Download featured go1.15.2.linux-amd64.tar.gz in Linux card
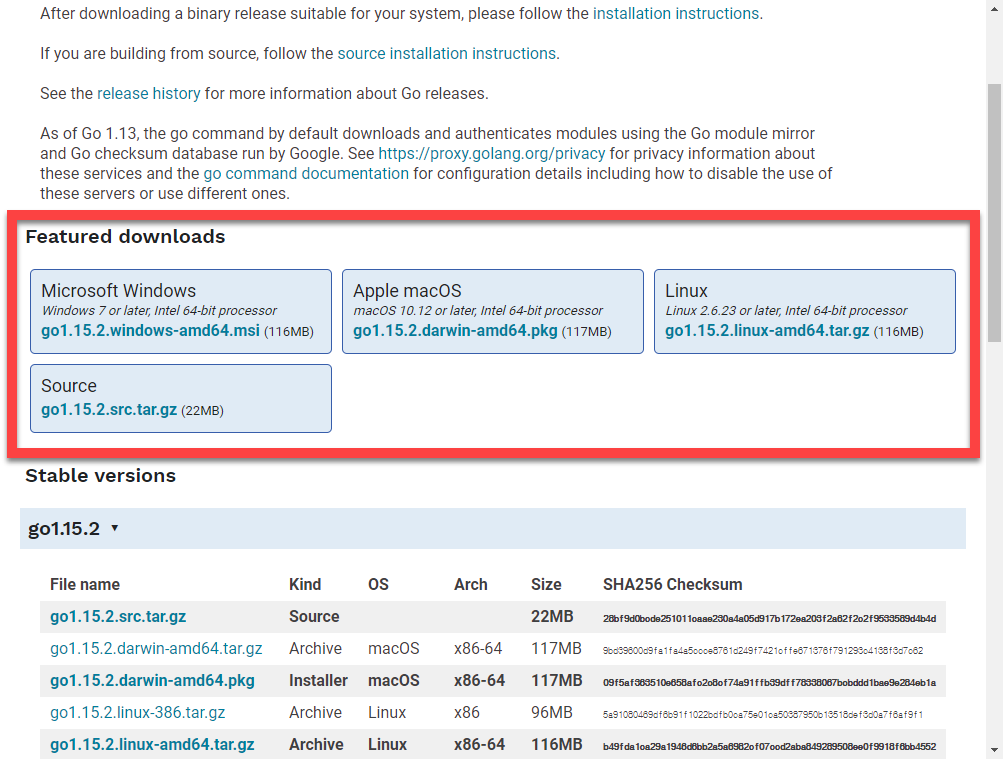Image resolution: width=1003 pixels, height=759 pixels. coord(767,331)
